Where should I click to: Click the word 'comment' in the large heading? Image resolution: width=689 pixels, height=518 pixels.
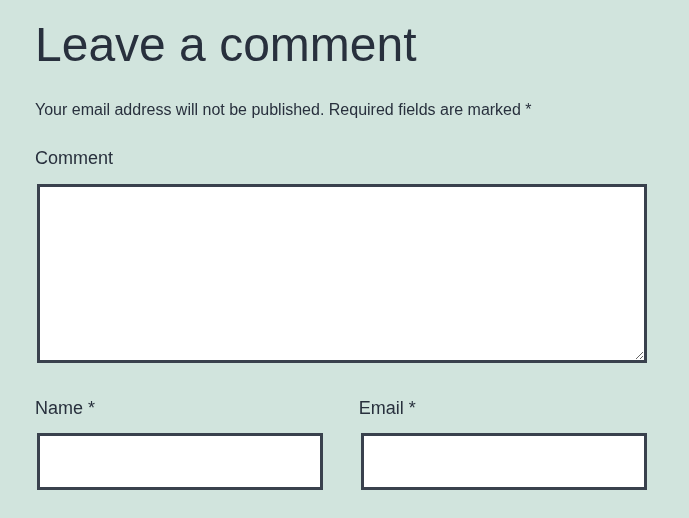tap(318, 46)
